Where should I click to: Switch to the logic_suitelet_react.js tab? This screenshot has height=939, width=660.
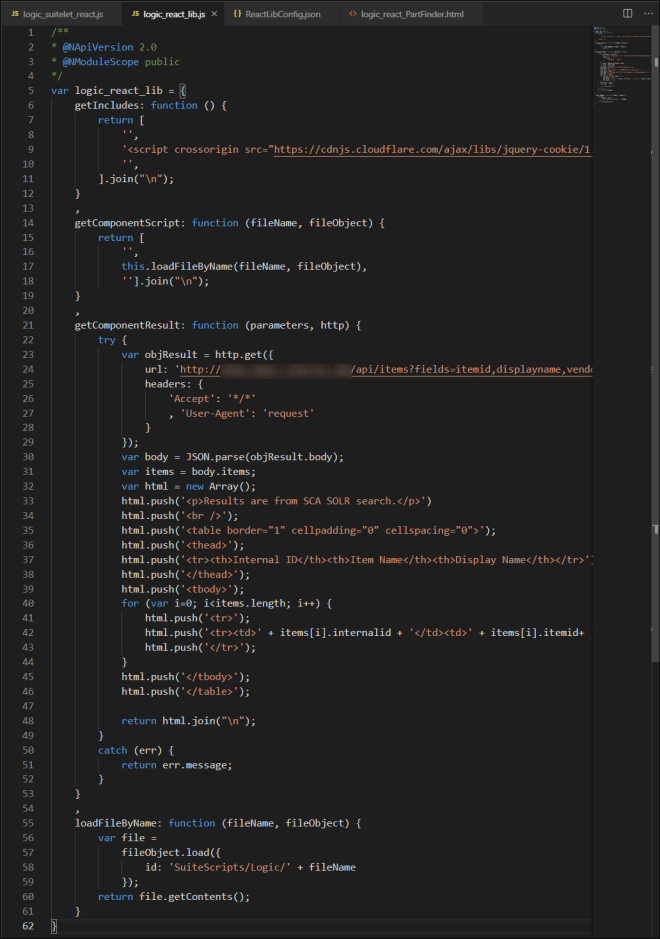pyautogui.click(x=62, y=14)
